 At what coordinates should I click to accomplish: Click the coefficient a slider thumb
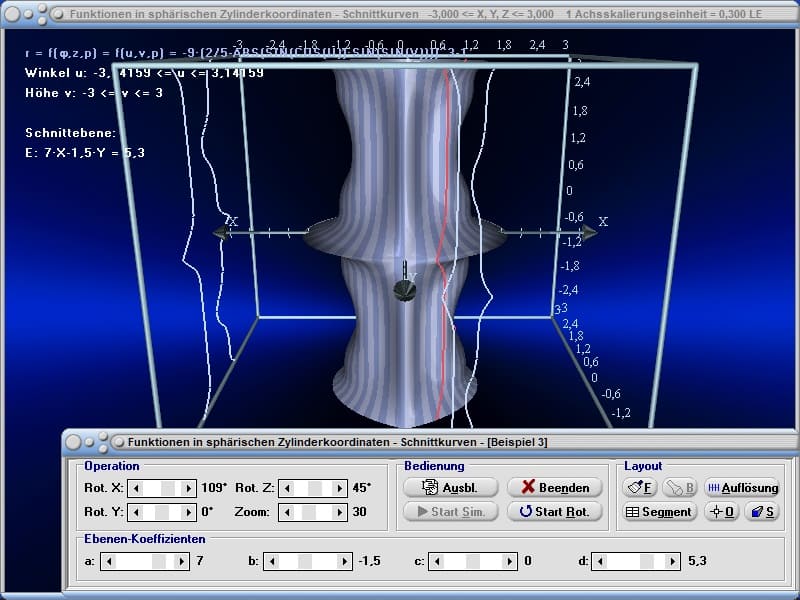coord(159,562)
